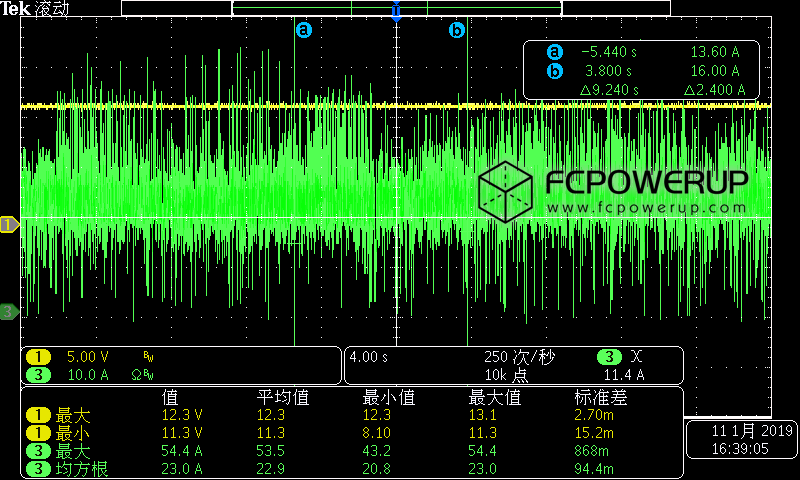Click the 22.9 RMS average cell
Screen dimensions: 800x480
tap(271, 469)
